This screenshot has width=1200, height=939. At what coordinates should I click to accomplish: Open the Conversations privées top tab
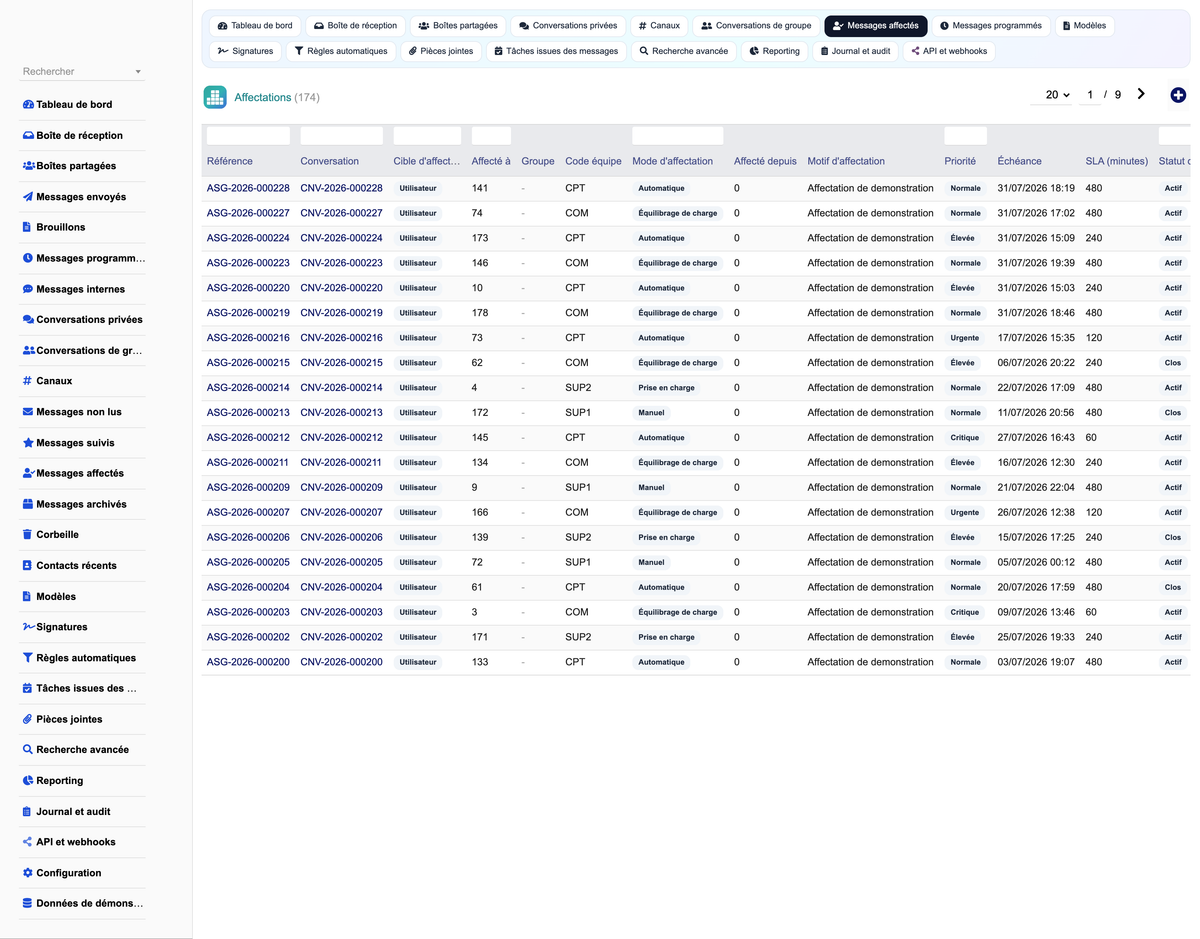568,26
